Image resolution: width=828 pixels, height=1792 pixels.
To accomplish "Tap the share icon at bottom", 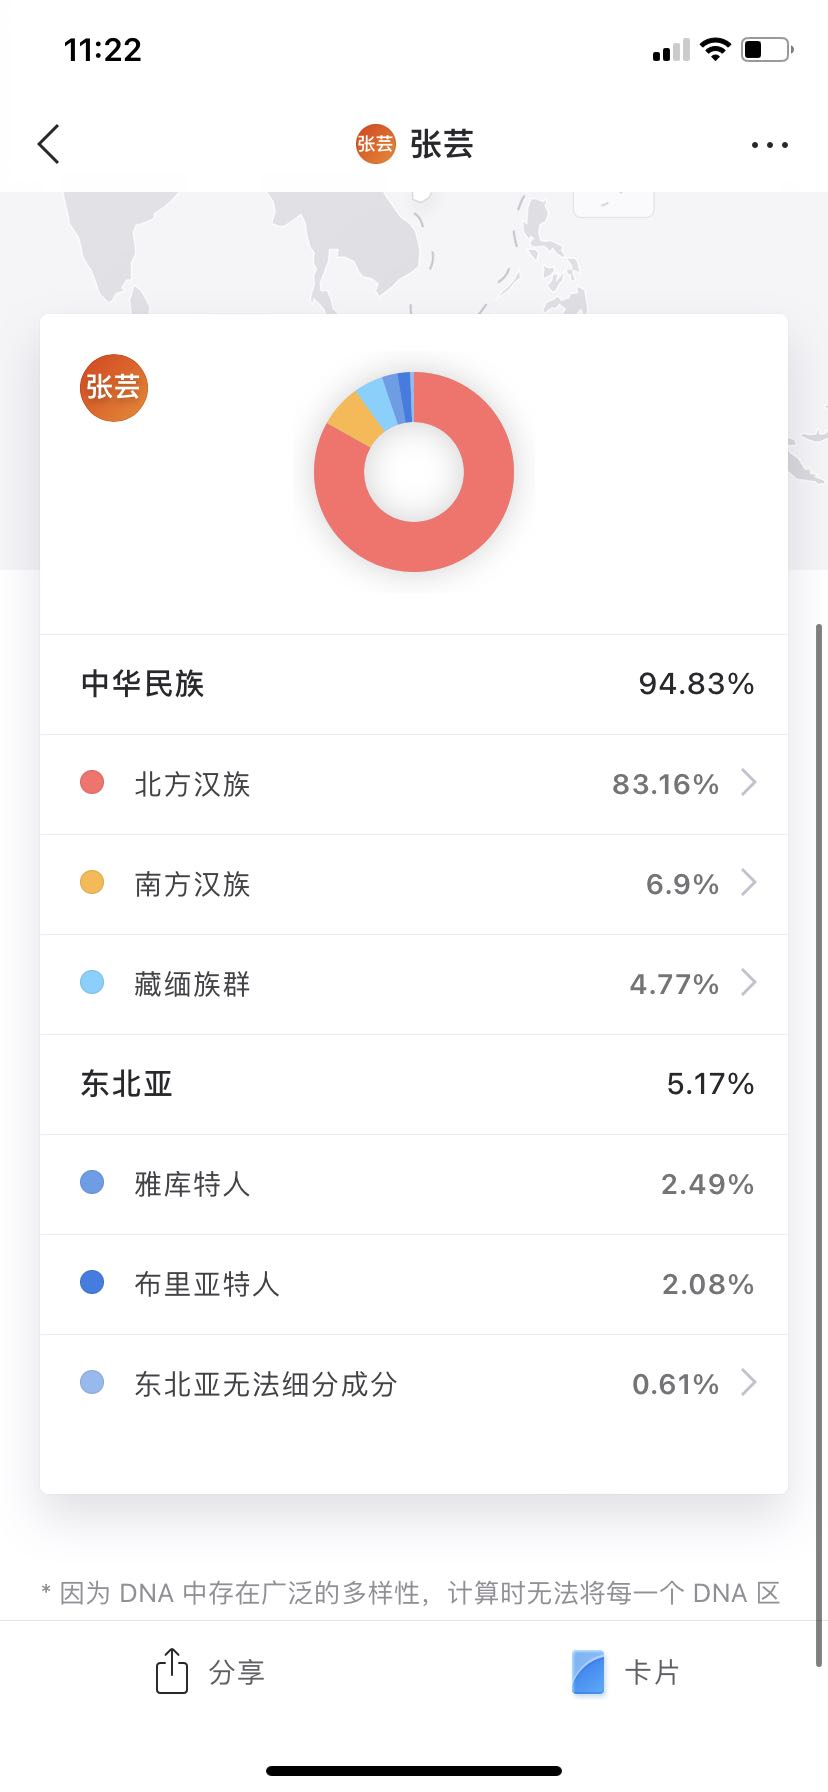I will click(172, 1671).
